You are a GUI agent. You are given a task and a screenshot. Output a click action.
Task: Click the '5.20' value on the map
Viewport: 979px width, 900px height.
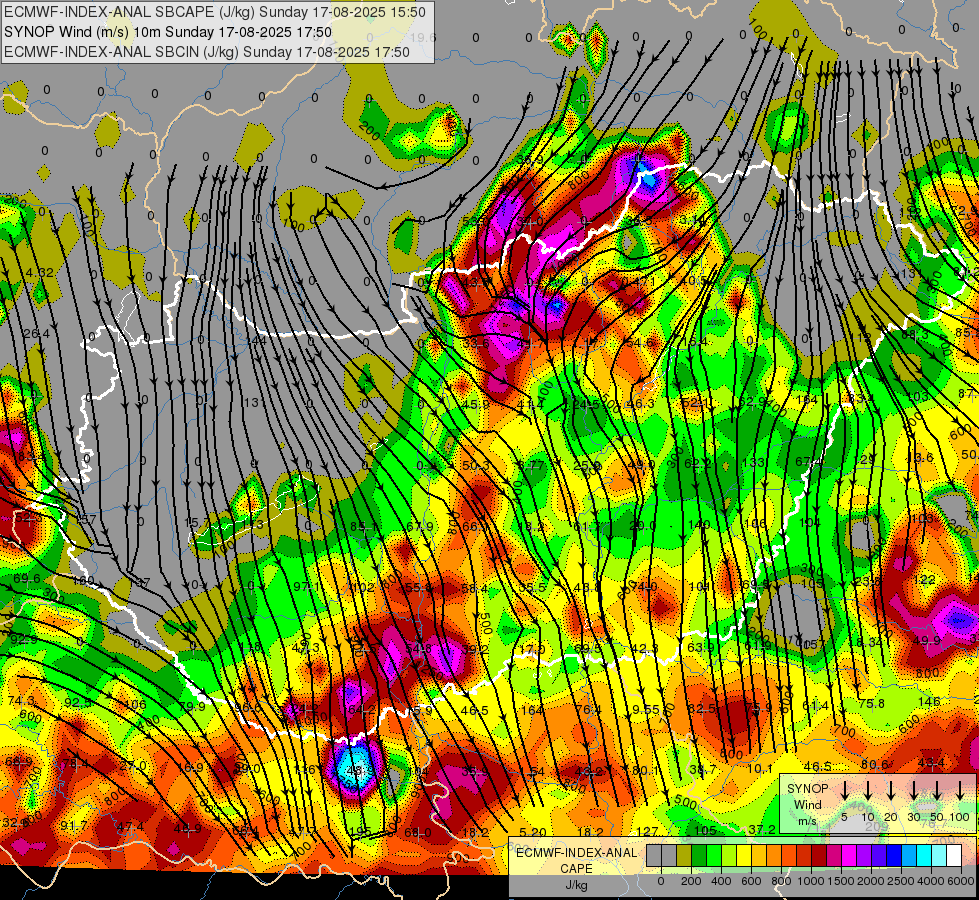point(533,832)
